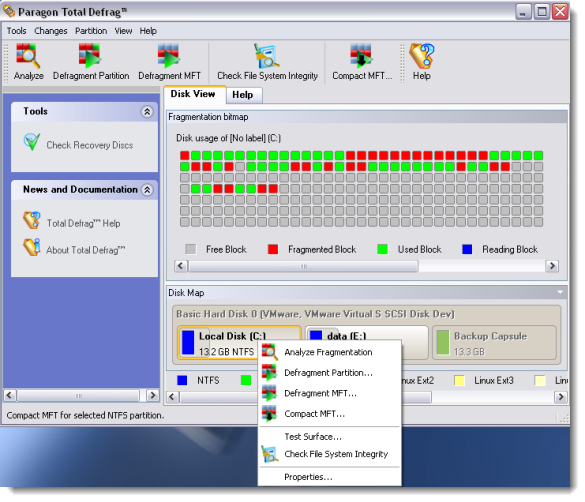Choose Check File System Integrity menu entry
This screenshot has height=502, width=585.
(330, 454)
